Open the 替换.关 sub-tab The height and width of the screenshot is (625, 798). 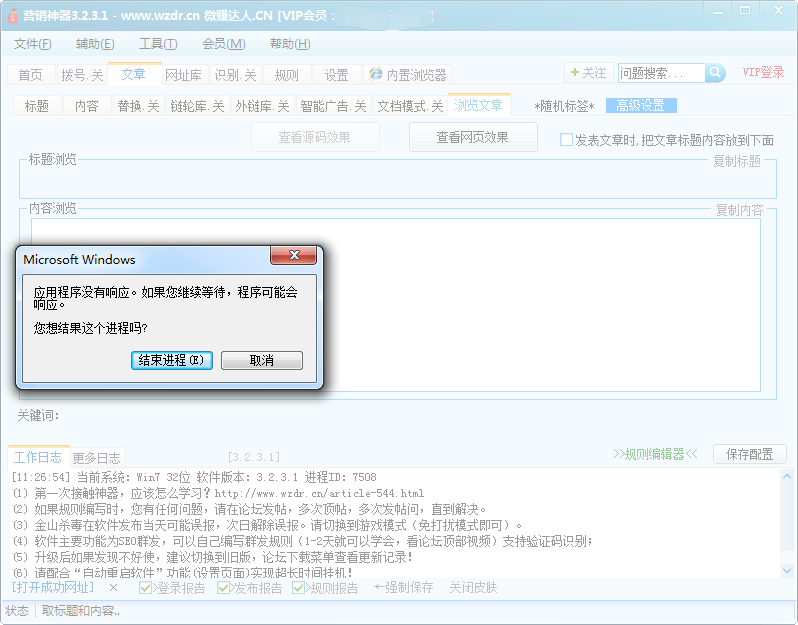coord(138,106)
